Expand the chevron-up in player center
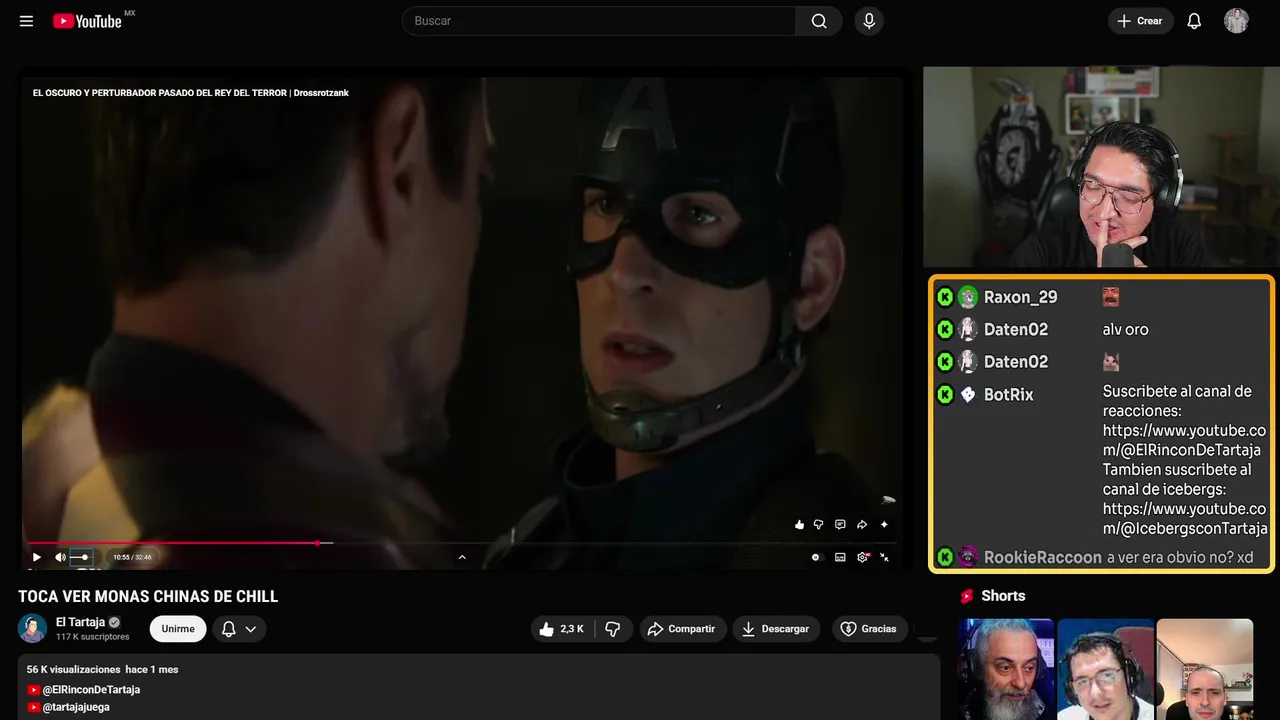This screenshot has height=720, width=1280. tap(462, 557)
